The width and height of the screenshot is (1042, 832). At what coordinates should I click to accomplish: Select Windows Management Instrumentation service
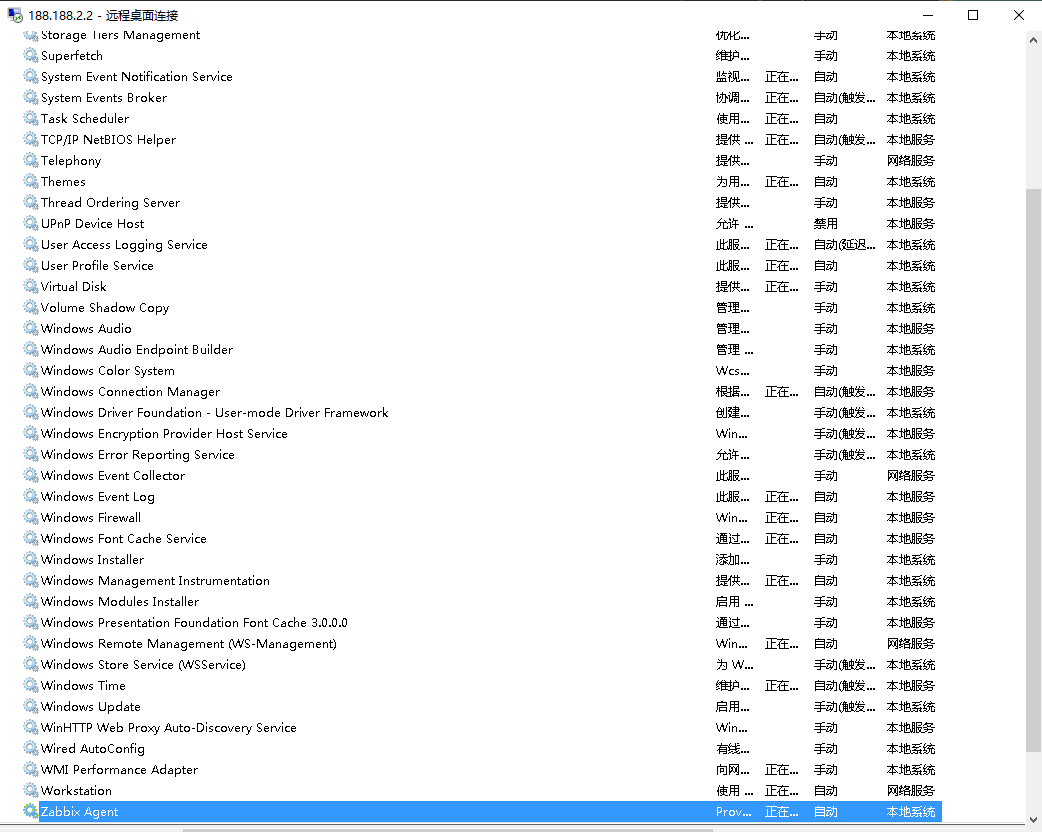click(156, 580)
